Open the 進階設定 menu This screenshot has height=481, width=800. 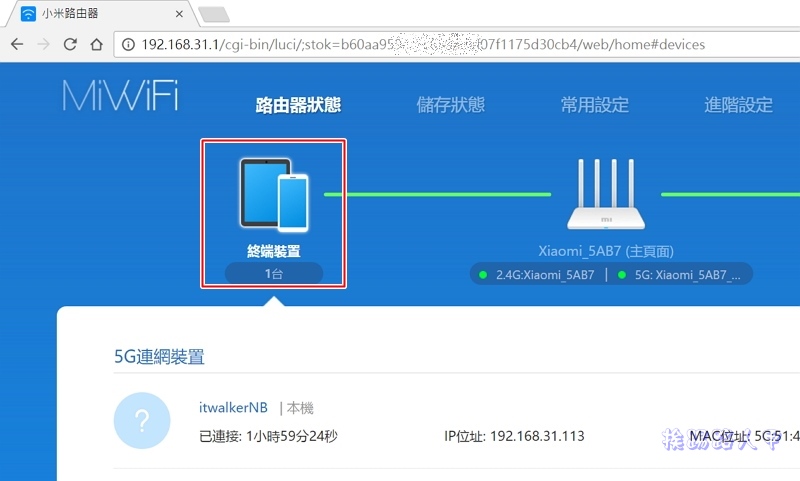[x=738, y=105]
